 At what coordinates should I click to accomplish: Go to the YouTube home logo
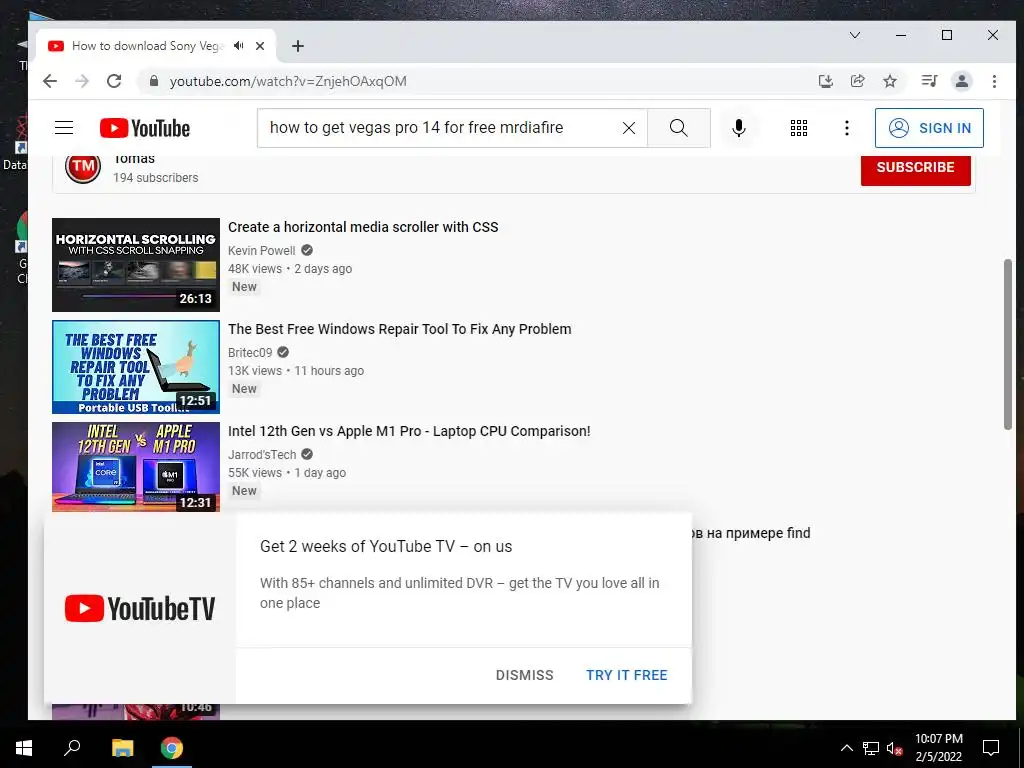(145, 128)
